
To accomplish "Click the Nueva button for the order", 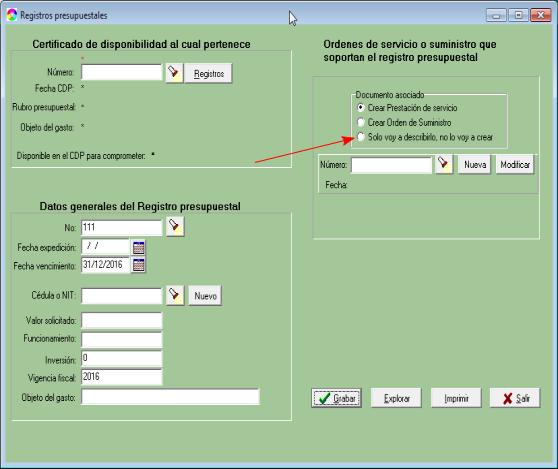I will pyautogui.click(x=475, y=164).
